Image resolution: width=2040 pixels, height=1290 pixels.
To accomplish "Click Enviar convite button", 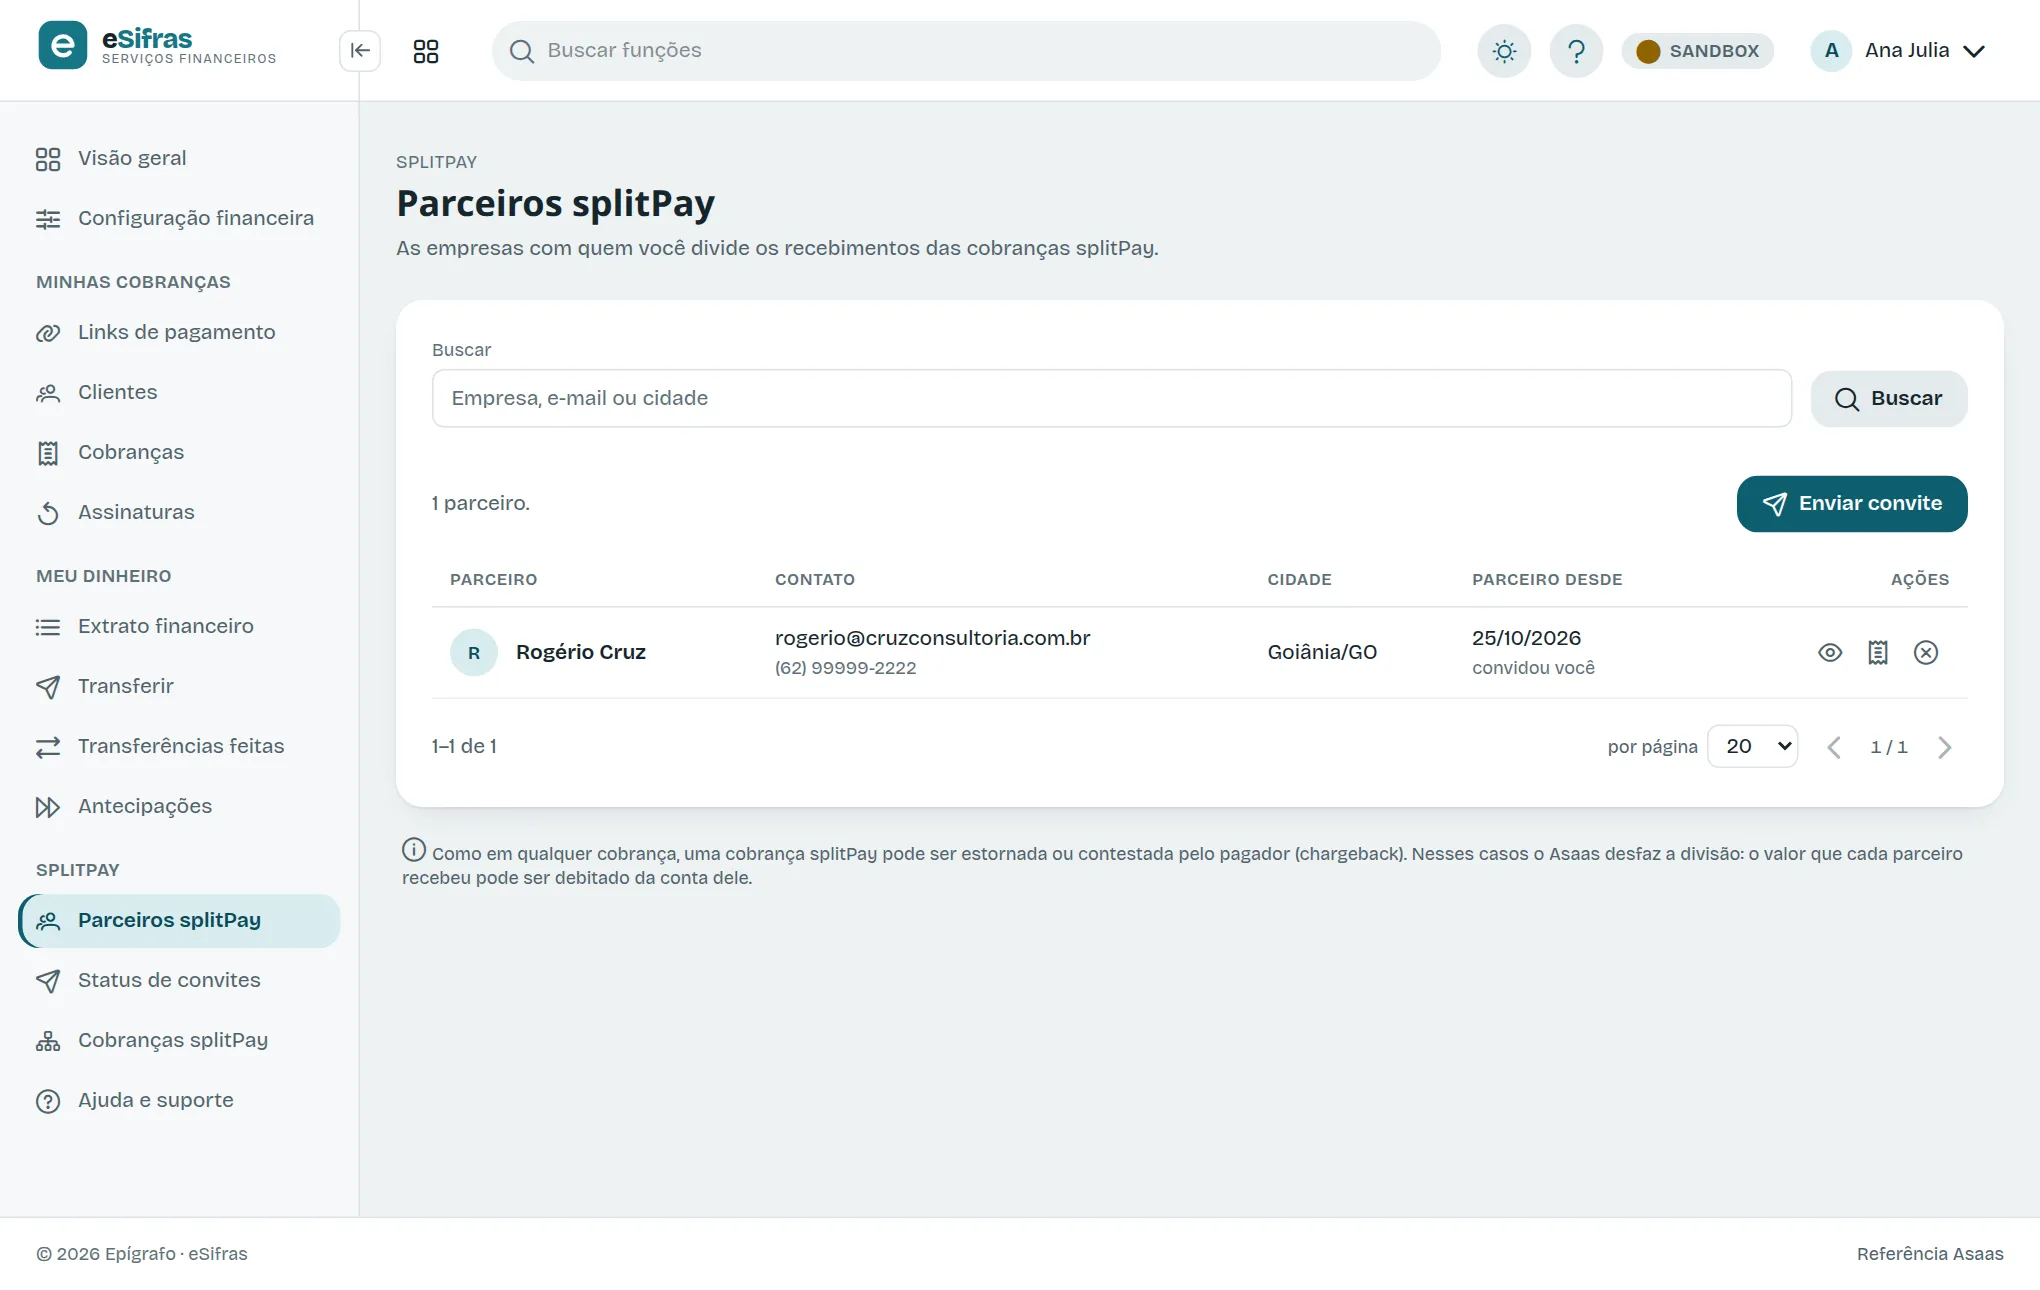I will coord(1851,503).
